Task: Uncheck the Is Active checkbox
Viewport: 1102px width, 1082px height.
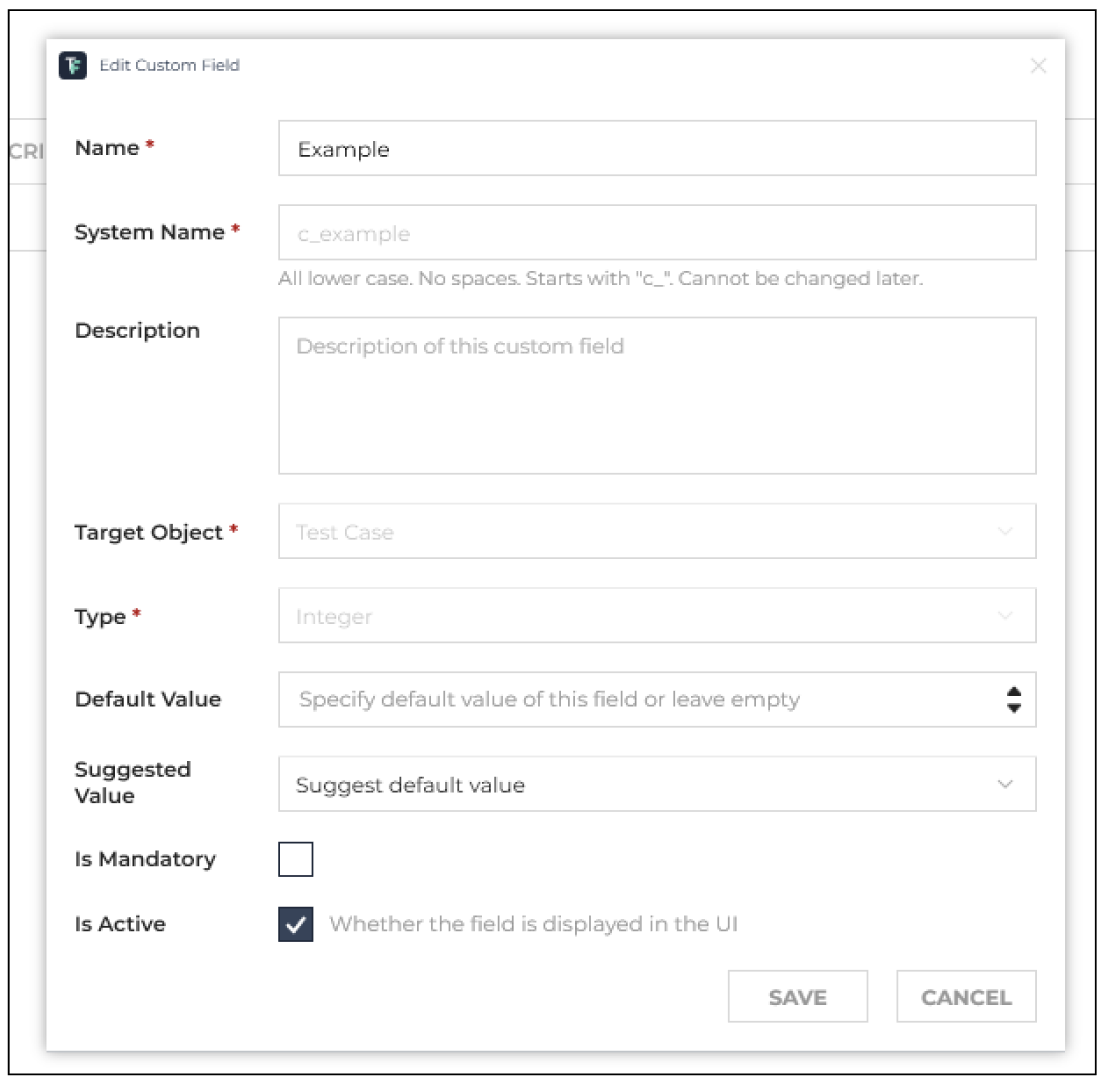Action: (x=295, y=925)
